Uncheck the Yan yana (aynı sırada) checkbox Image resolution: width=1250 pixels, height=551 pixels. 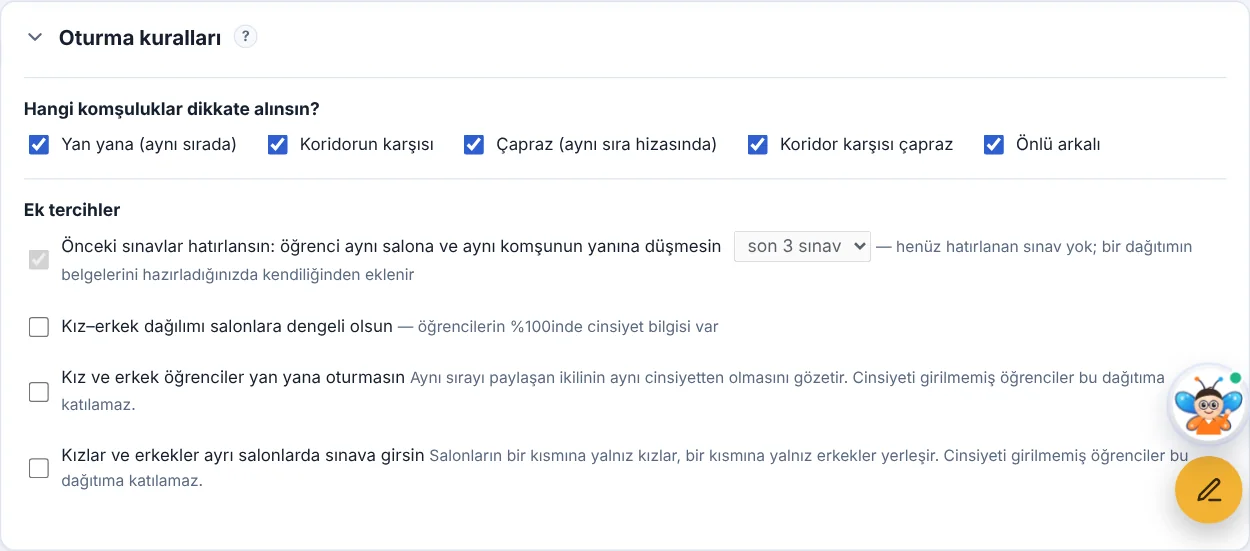(x=39, y=145)
